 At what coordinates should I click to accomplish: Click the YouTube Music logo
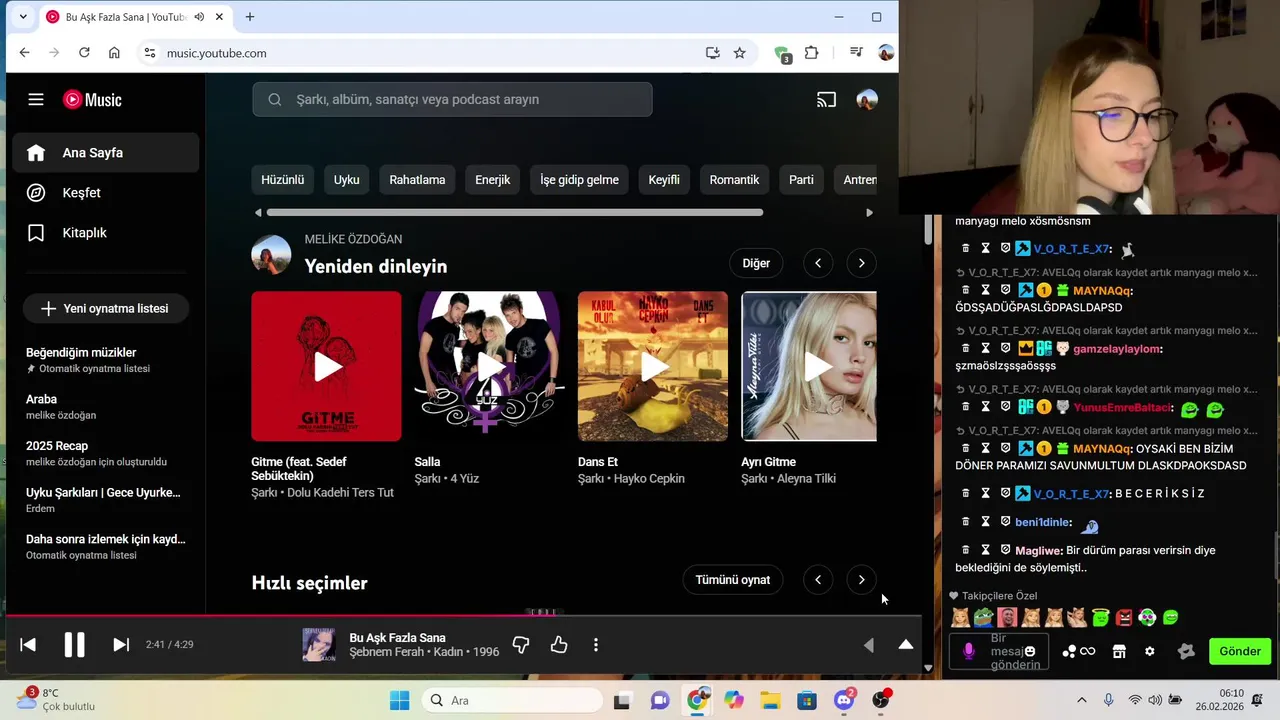click(x=93, y=99)
